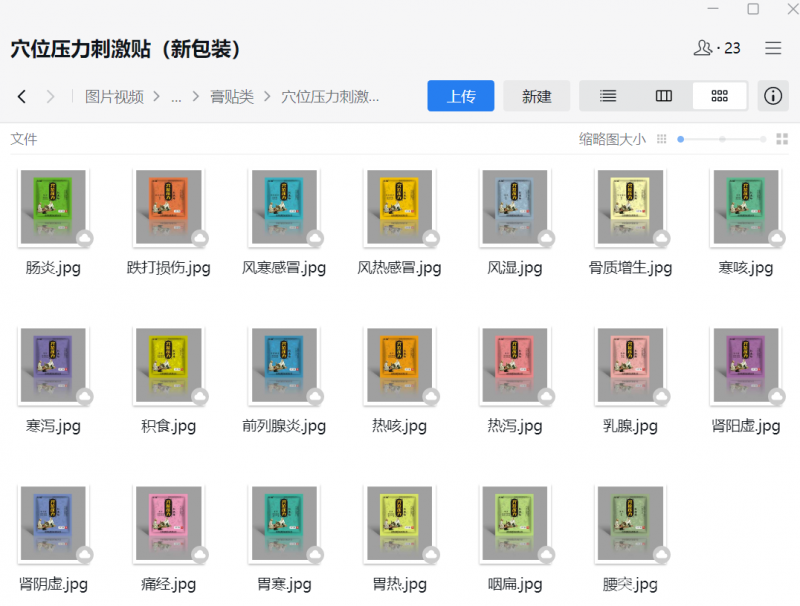
Task: Switch to grid thumbnail view
Action: pos(719,96)
